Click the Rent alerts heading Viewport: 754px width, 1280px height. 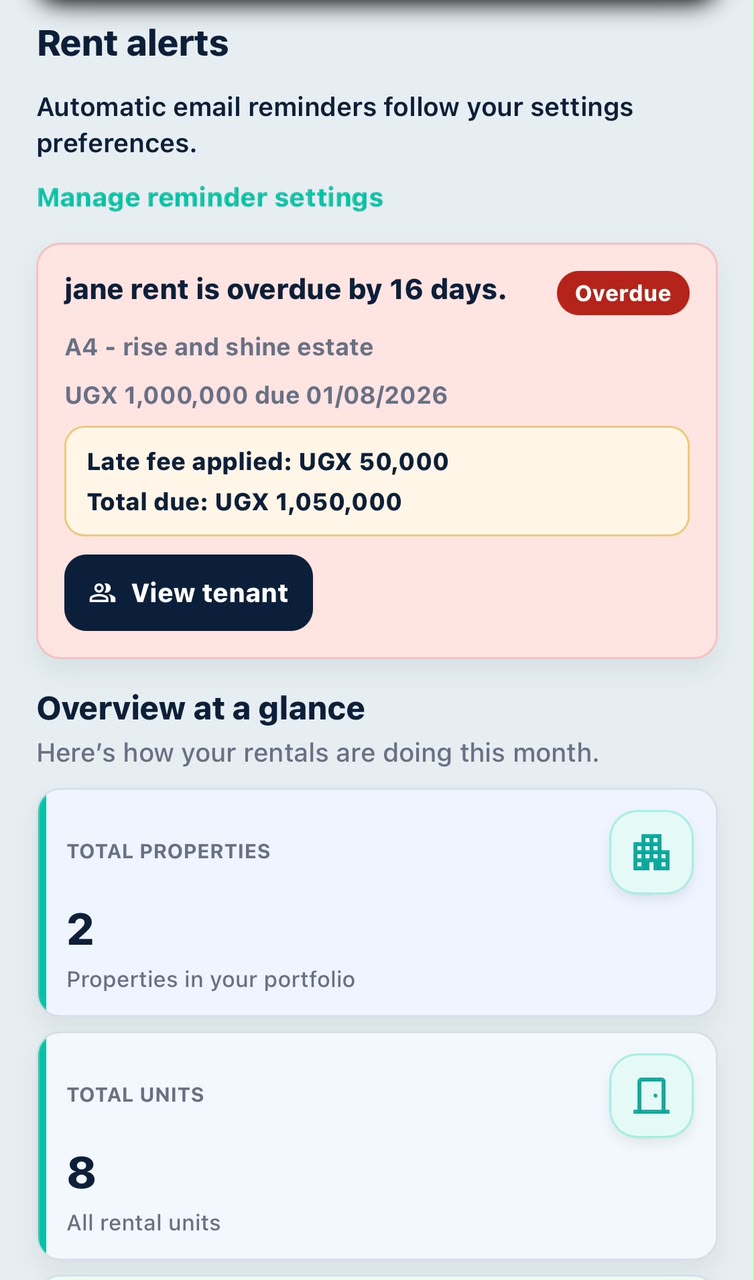133,44
